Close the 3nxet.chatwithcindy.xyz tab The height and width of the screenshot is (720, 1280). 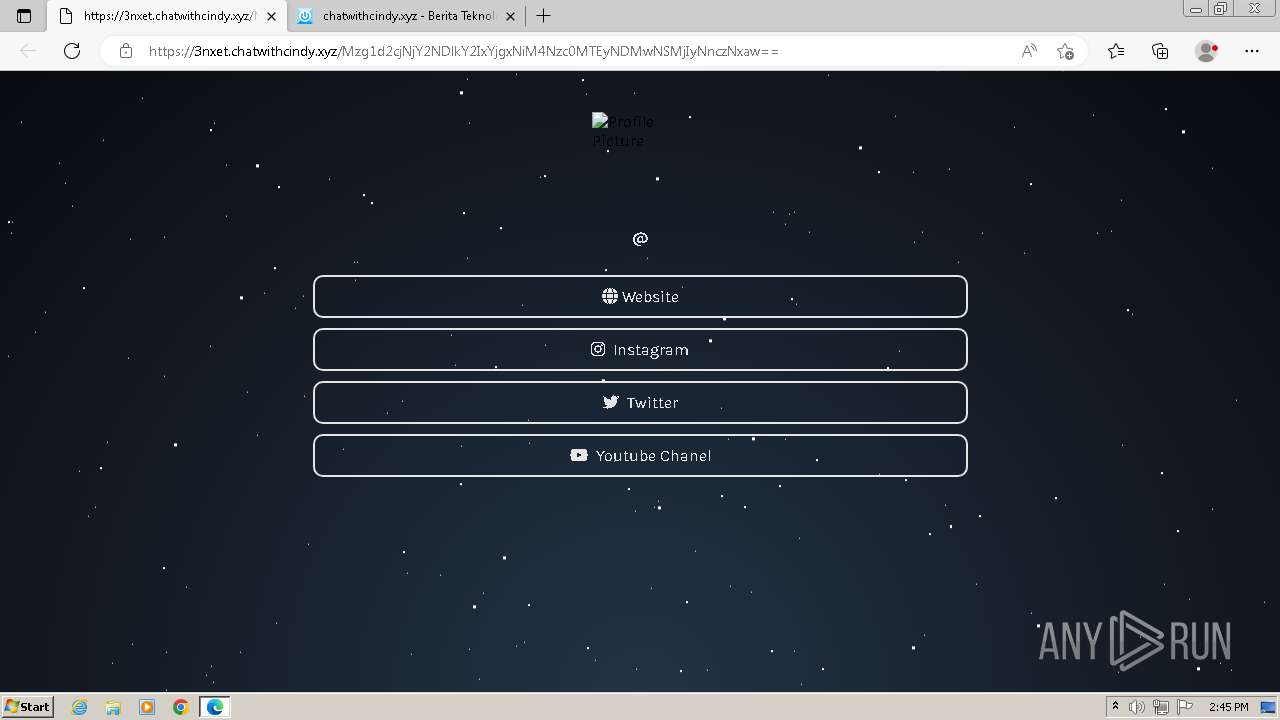click(271, 16)
